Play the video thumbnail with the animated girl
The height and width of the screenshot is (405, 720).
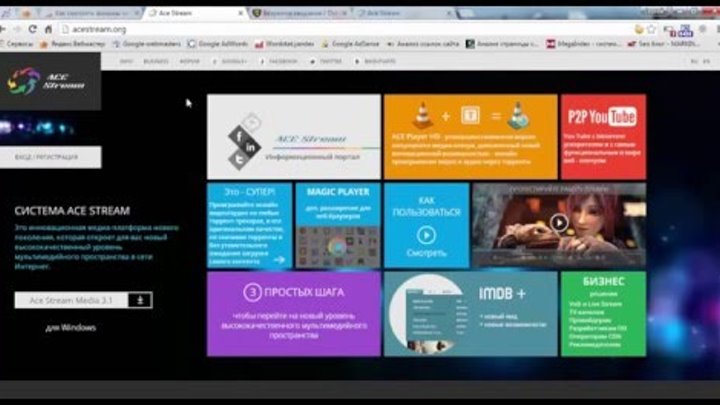point(559,223)
